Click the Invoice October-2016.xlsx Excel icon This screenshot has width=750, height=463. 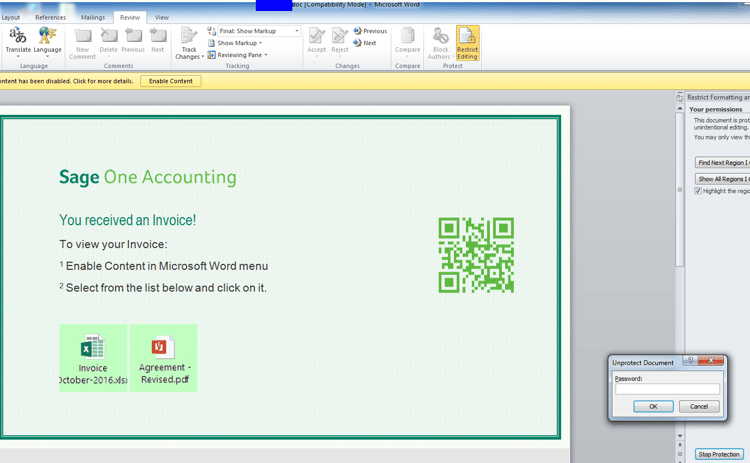point(93,347)
